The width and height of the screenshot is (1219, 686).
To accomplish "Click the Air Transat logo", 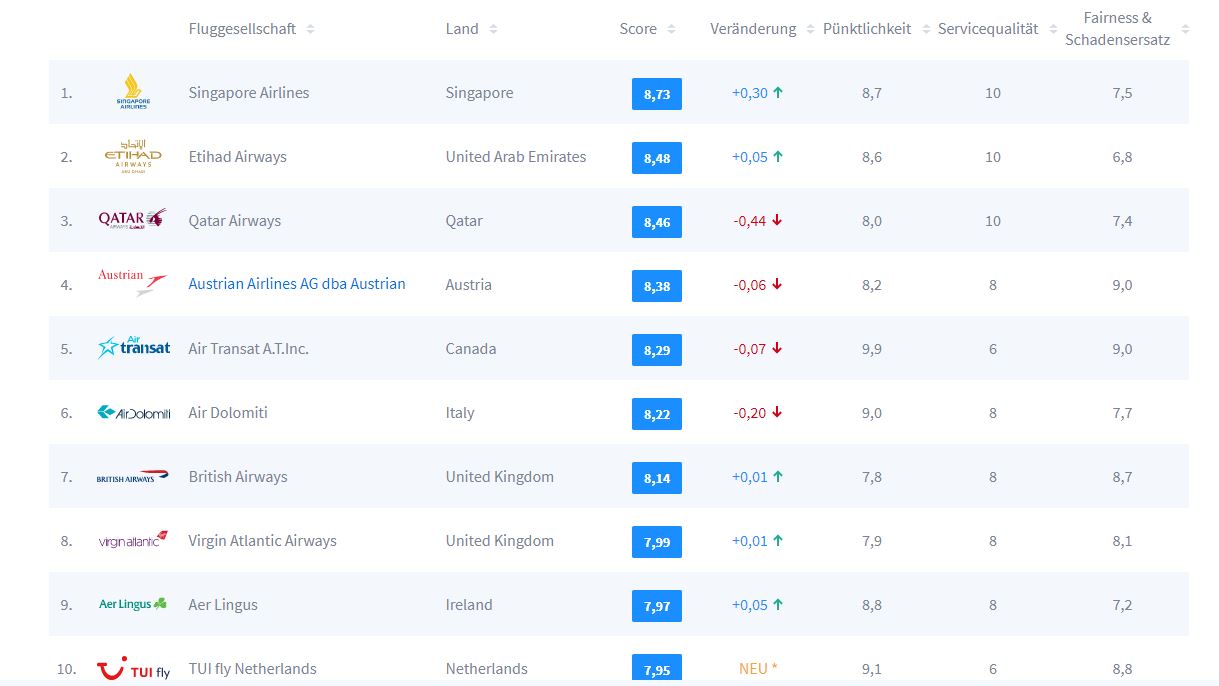I will coord(134,347).
